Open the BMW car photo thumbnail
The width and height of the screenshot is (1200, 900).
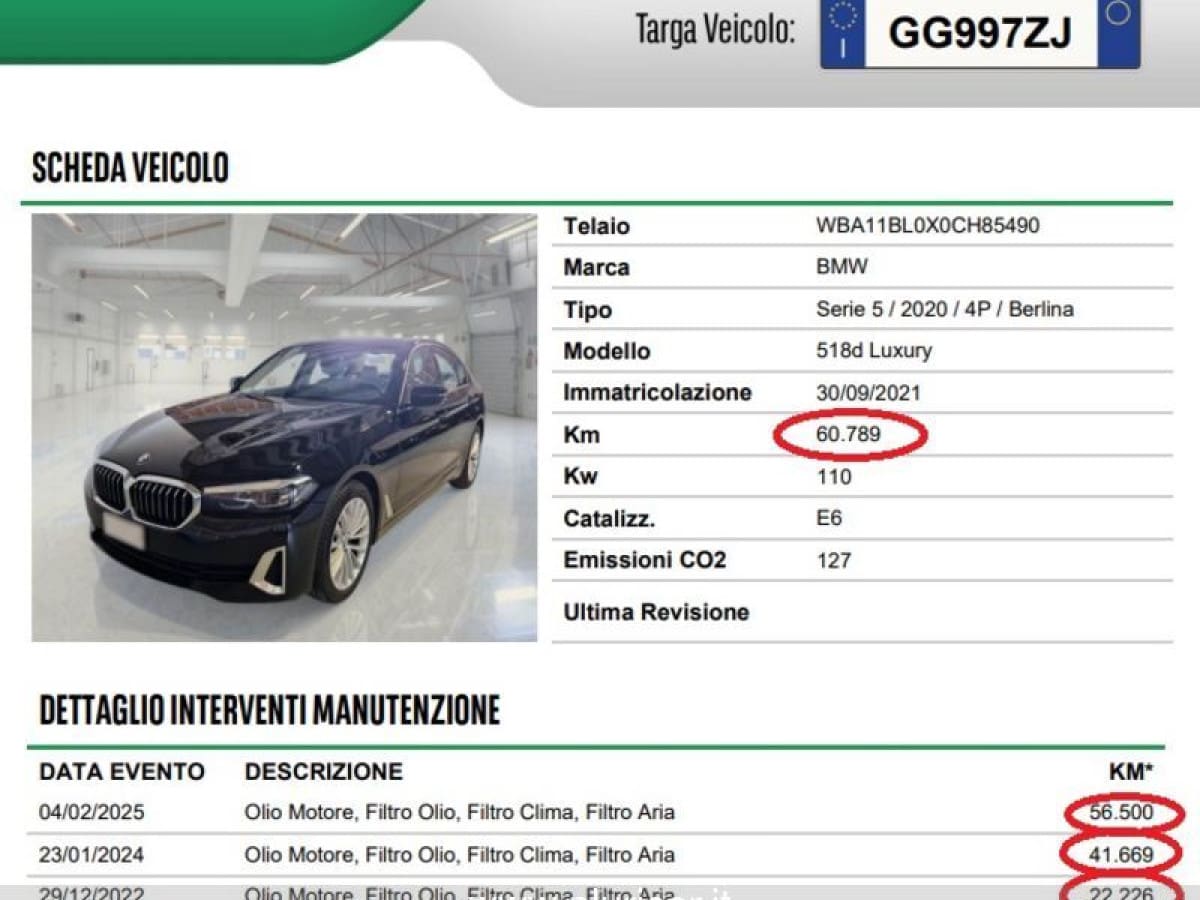(x=284, y=427)
